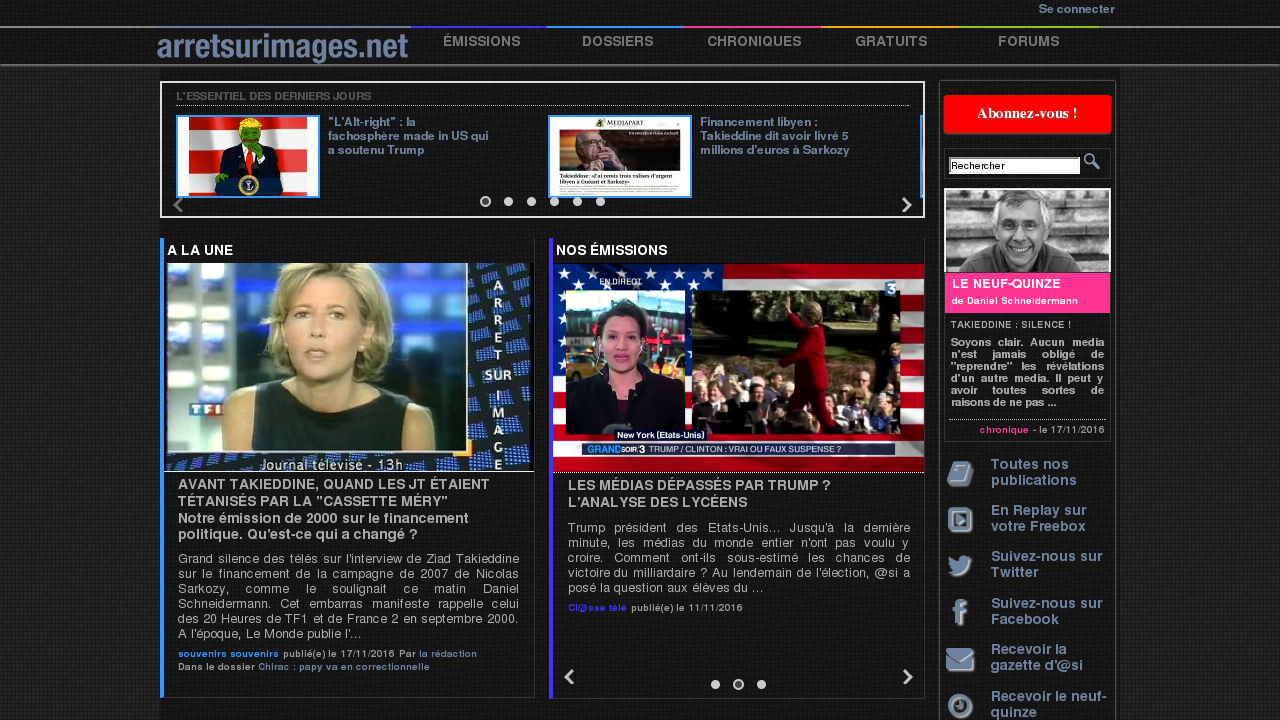Click the Abonnez-vous red button
The height and width of the screenshot is (720, 1280).
coord(1027,114)
